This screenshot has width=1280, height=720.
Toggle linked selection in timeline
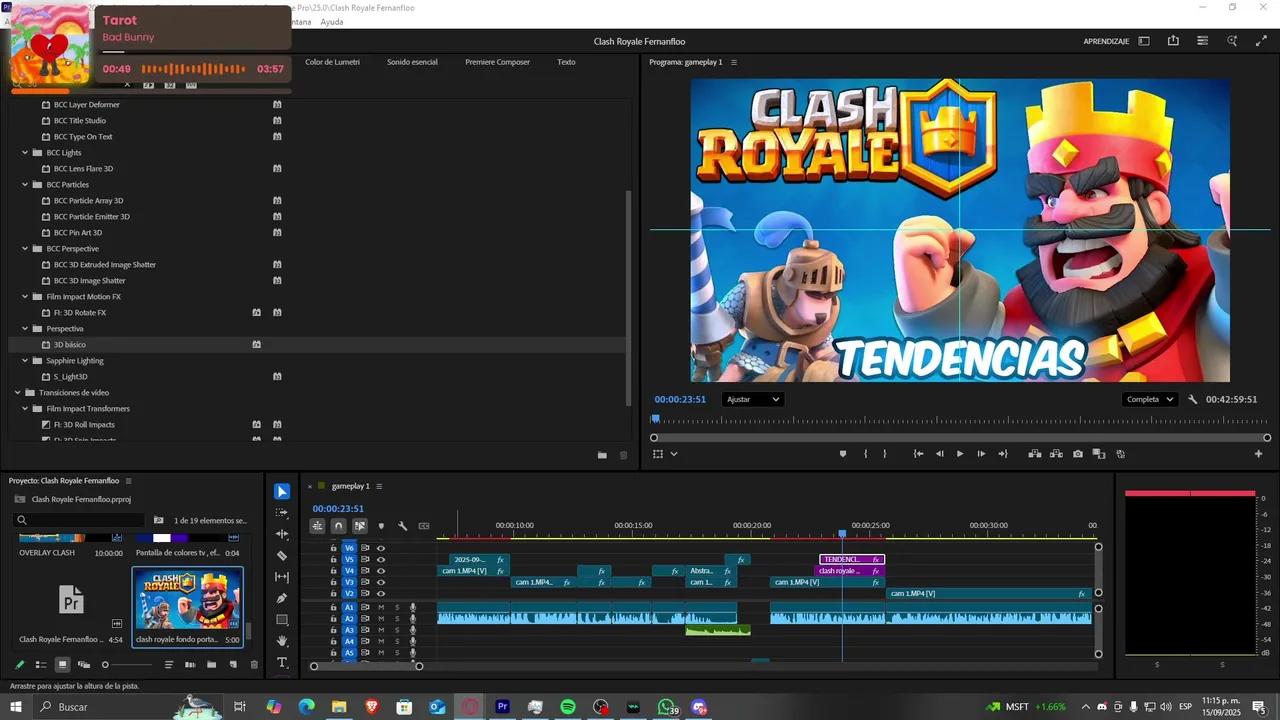coord(359,526)
